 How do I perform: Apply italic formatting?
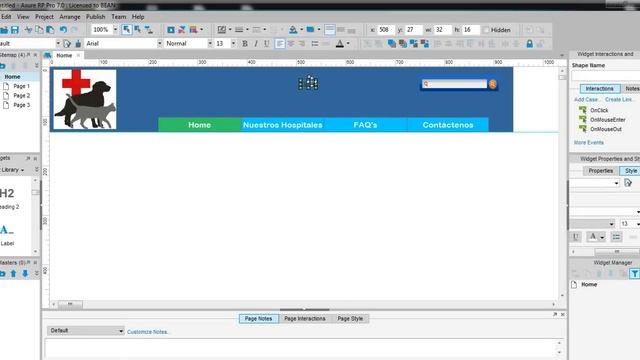pyautogui.click(x=256, y=44)
